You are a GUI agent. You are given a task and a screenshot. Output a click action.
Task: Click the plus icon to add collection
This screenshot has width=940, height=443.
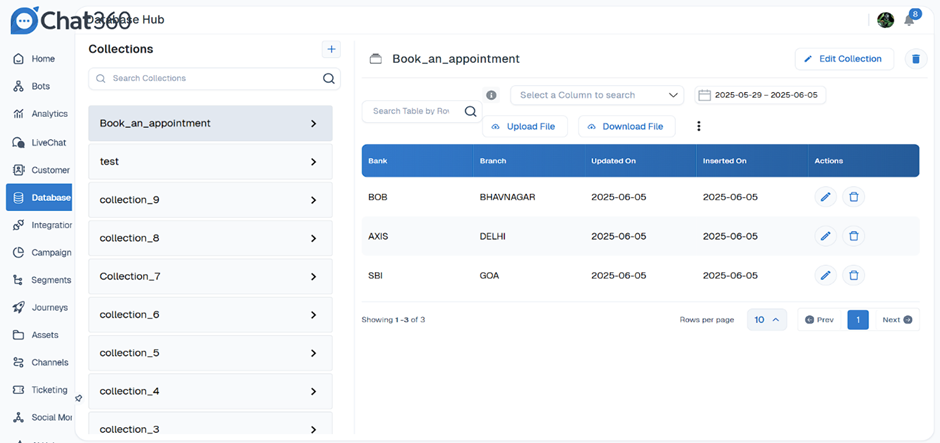click(x=331, y=49)
